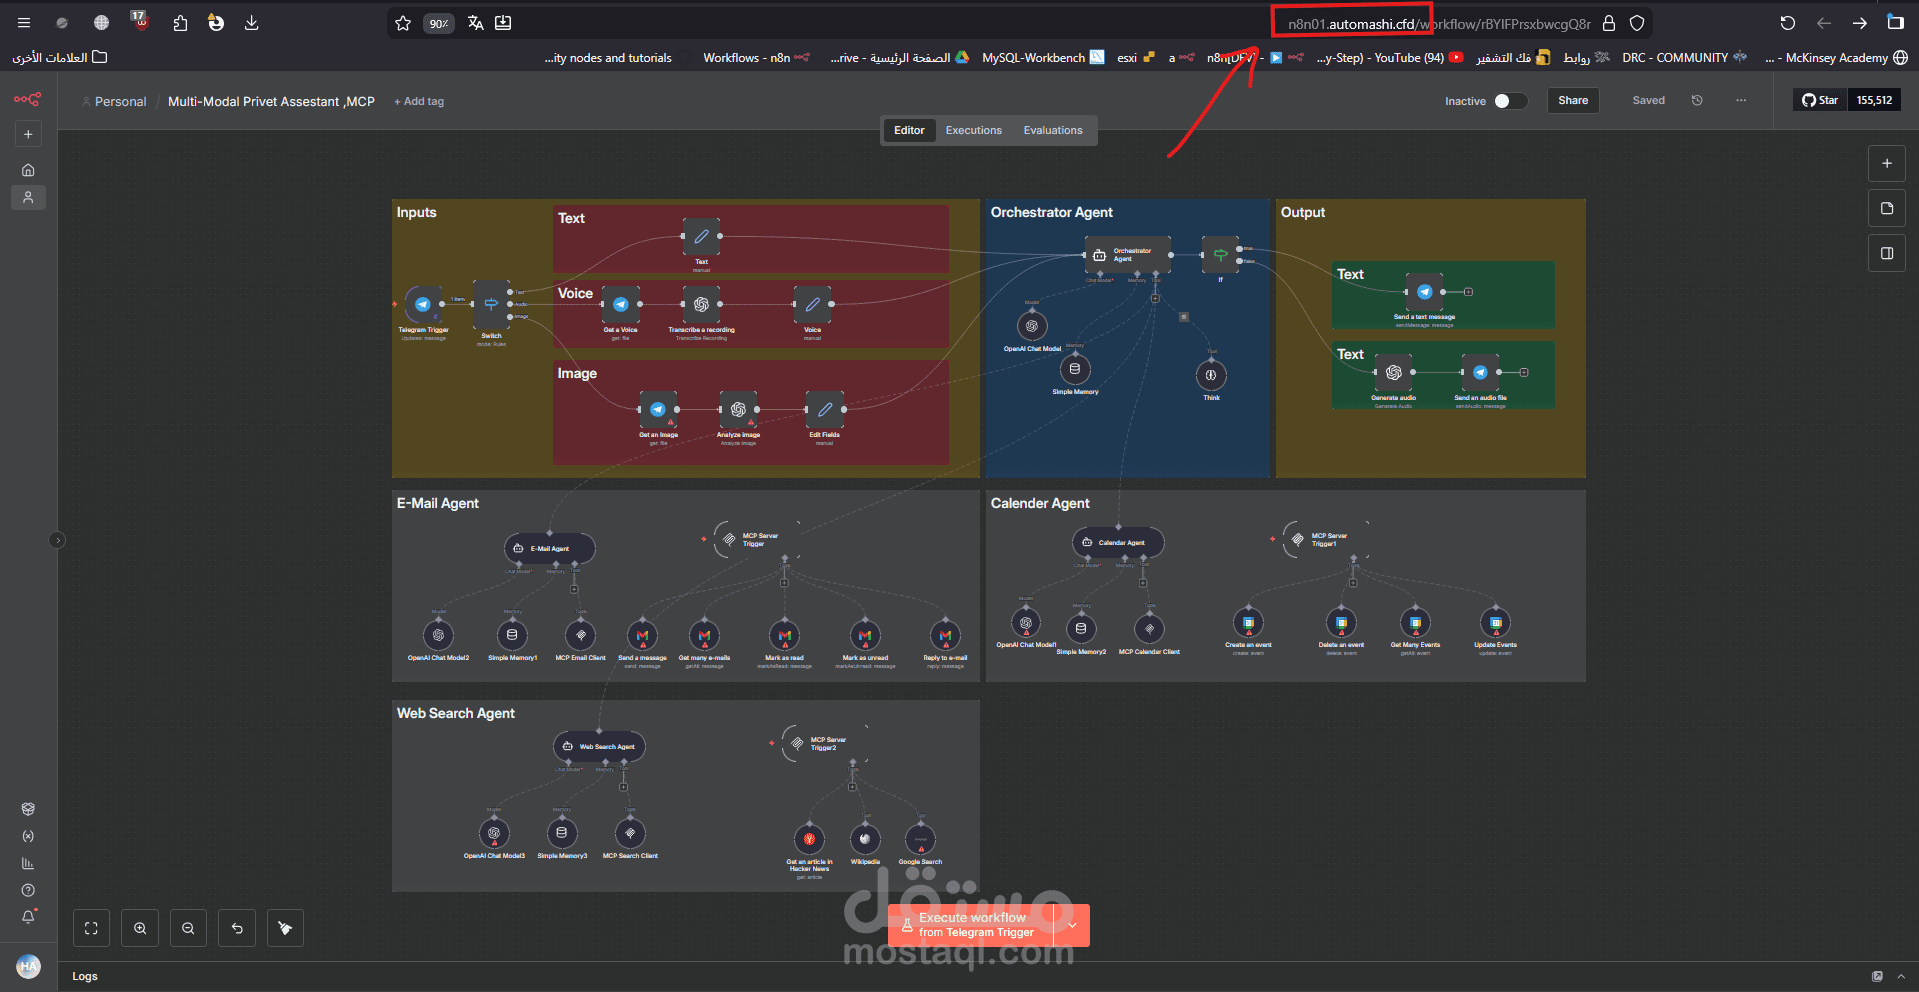Switch to the Editor tab
1919x992 pixels.
pos(909,130)
